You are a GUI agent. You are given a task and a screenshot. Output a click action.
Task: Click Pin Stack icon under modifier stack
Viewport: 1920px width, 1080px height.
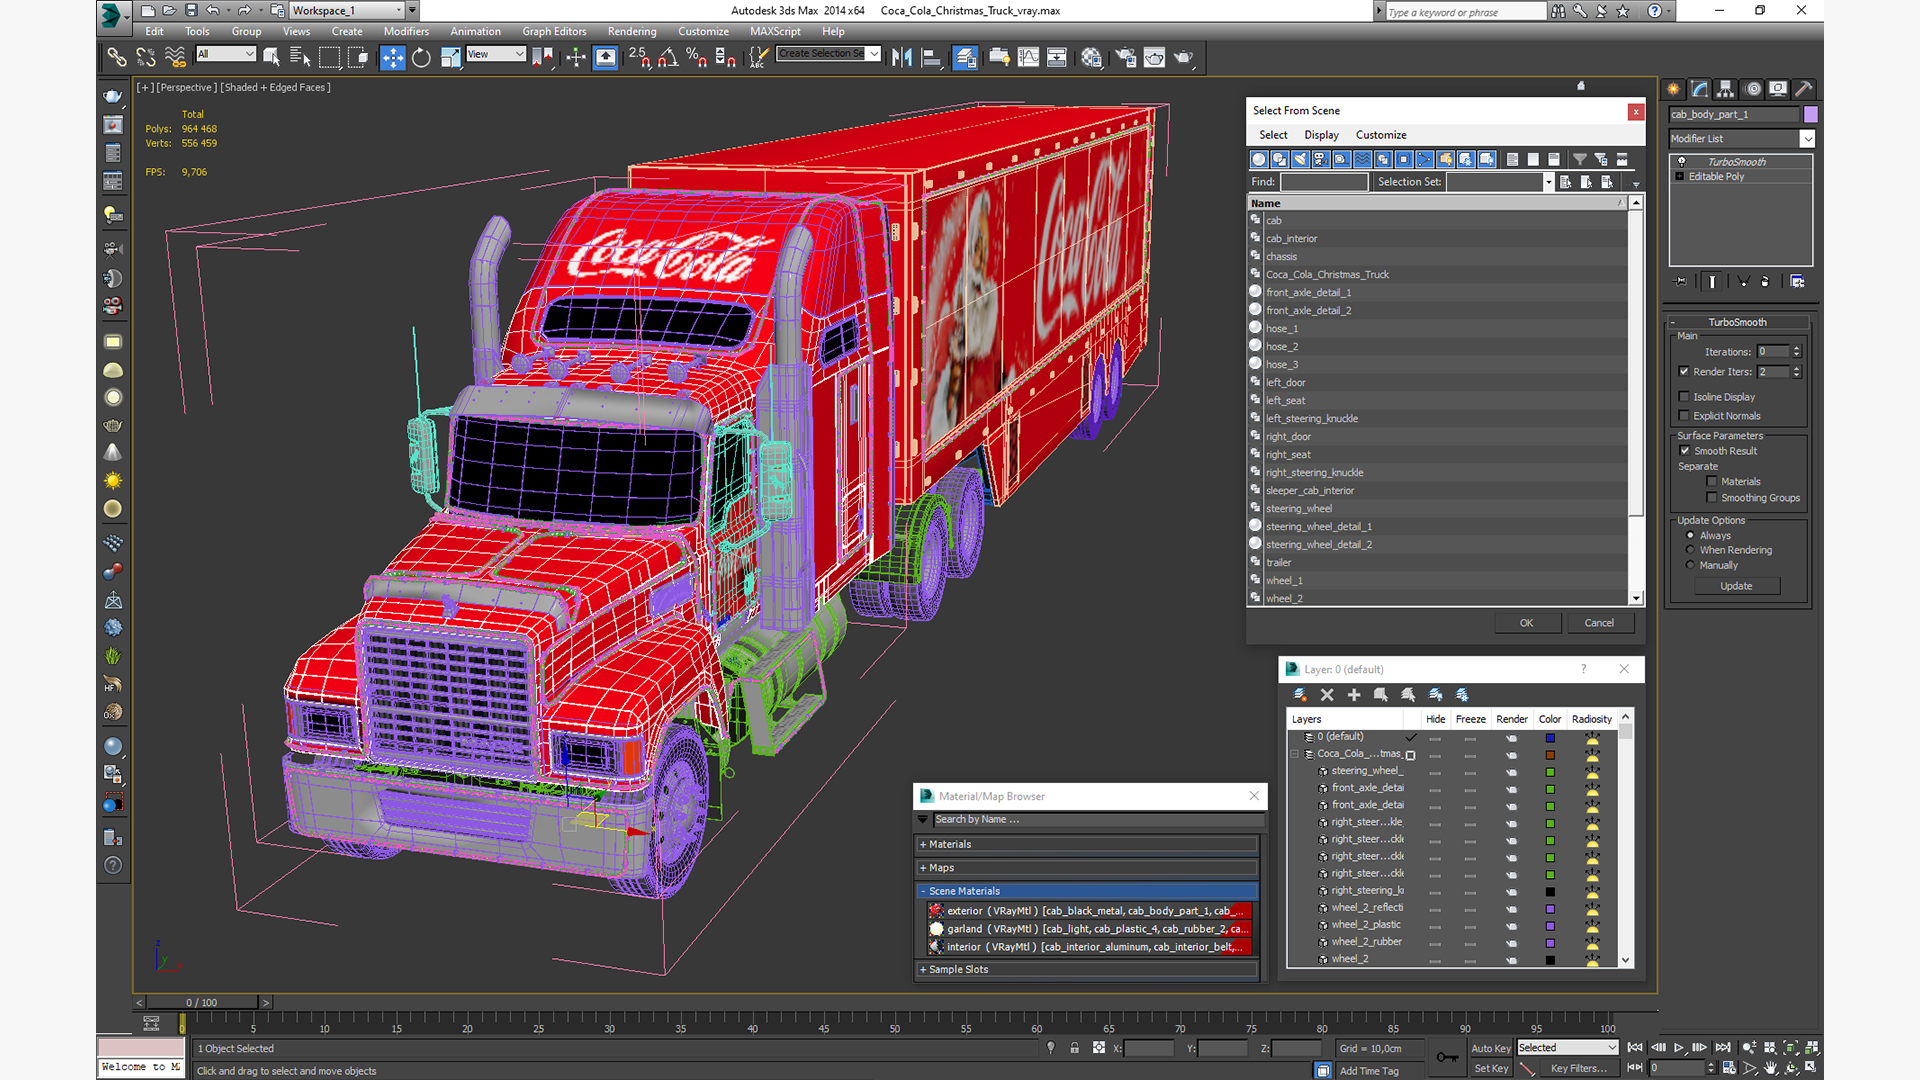[1681, 282]
